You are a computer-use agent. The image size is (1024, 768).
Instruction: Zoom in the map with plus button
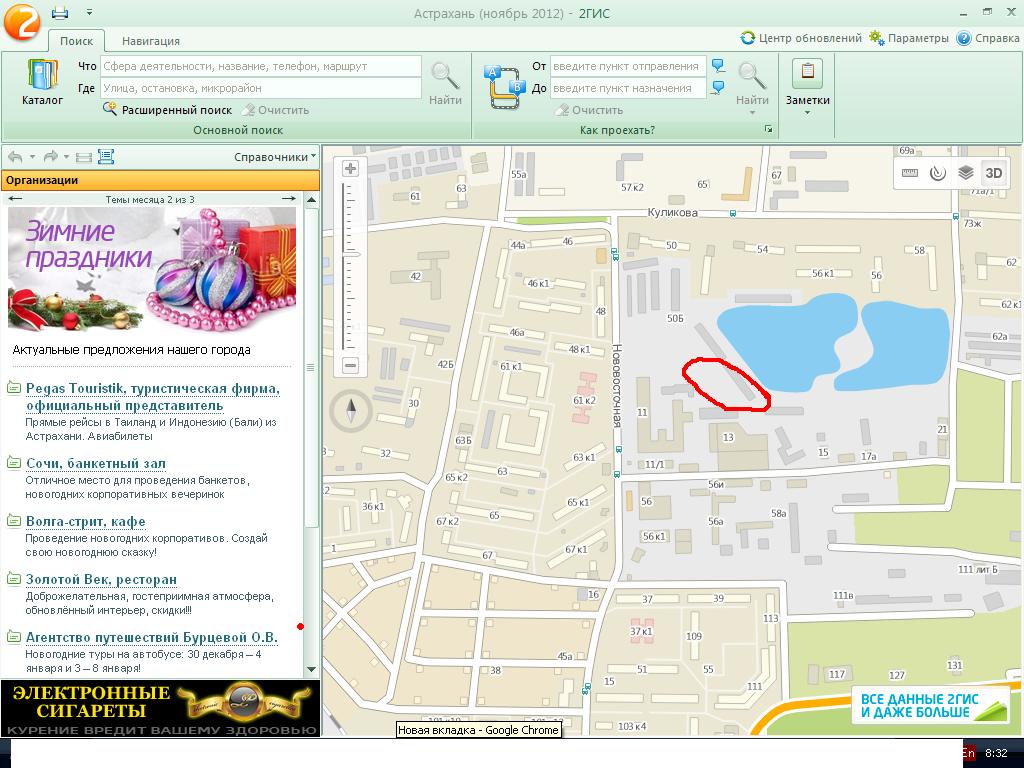351,168
